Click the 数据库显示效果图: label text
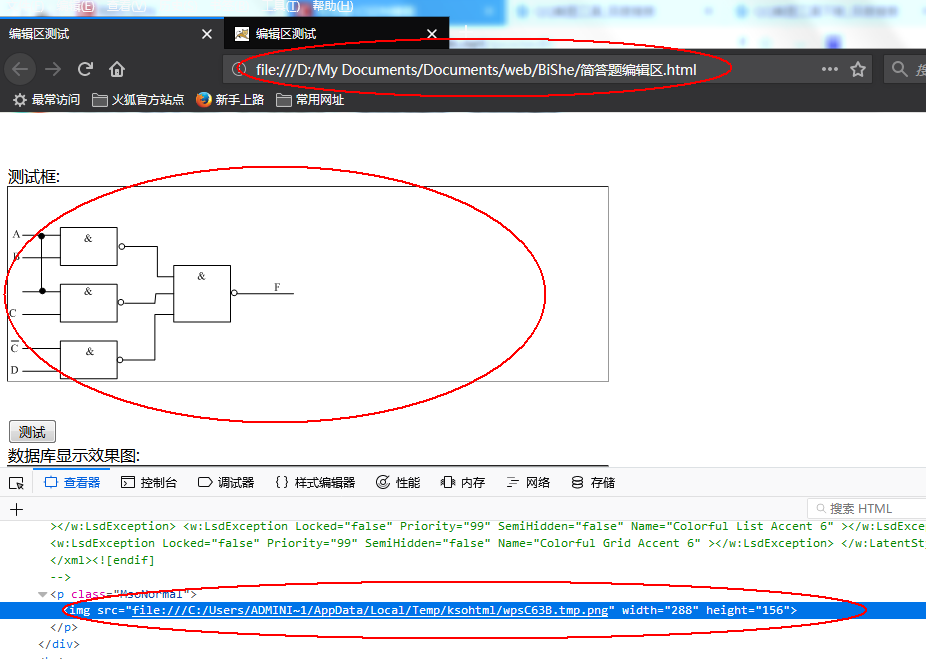The height and width of the screenshot is (659, 926). pos(74,455)
